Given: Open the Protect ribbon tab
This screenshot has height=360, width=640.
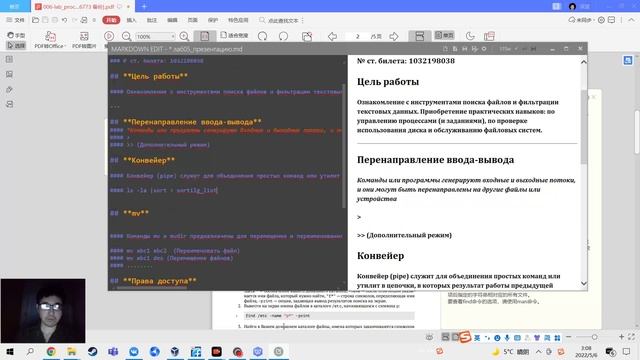Looking at the screenshot, I should [213, 20].
